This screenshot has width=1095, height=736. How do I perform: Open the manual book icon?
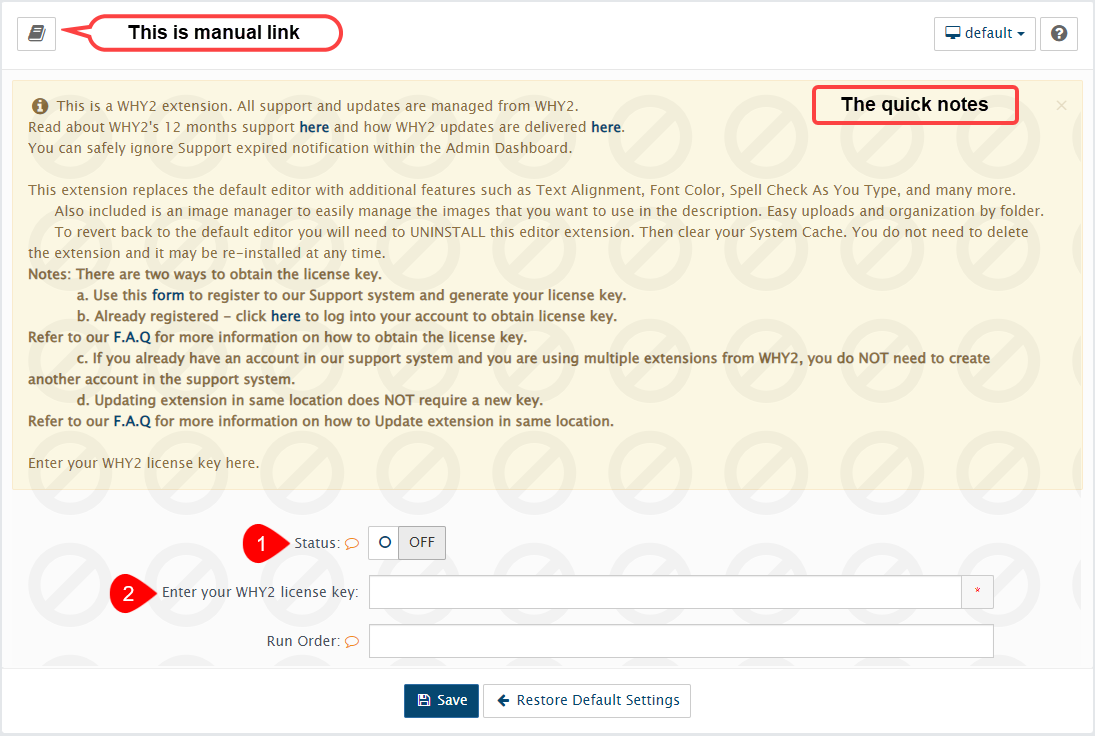(37, 33)
